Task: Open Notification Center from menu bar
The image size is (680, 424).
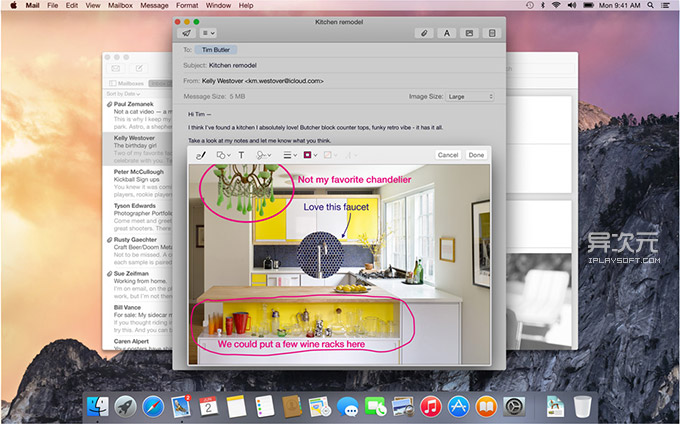Action: click(665, 5)
